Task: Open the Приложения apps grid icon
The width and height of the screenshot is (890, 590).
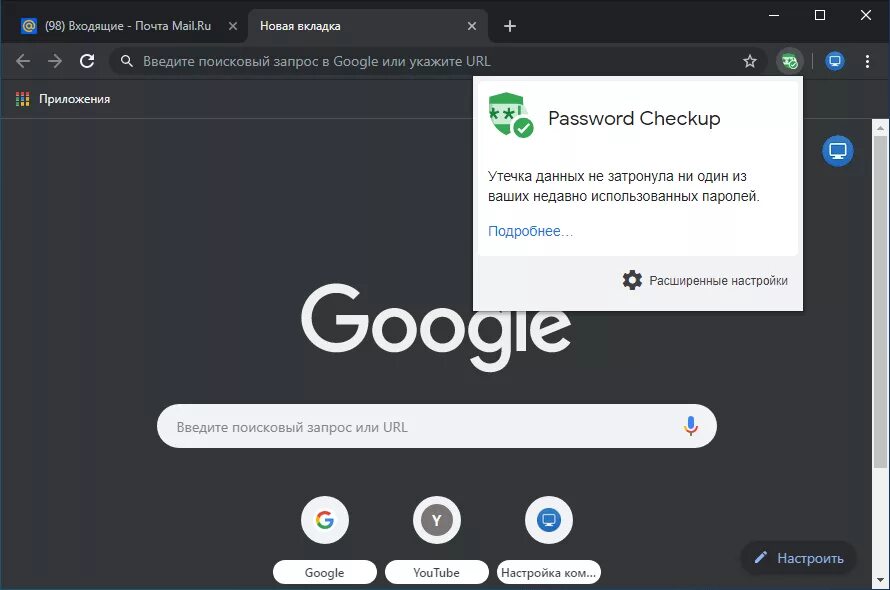Action: coord(23,99)
